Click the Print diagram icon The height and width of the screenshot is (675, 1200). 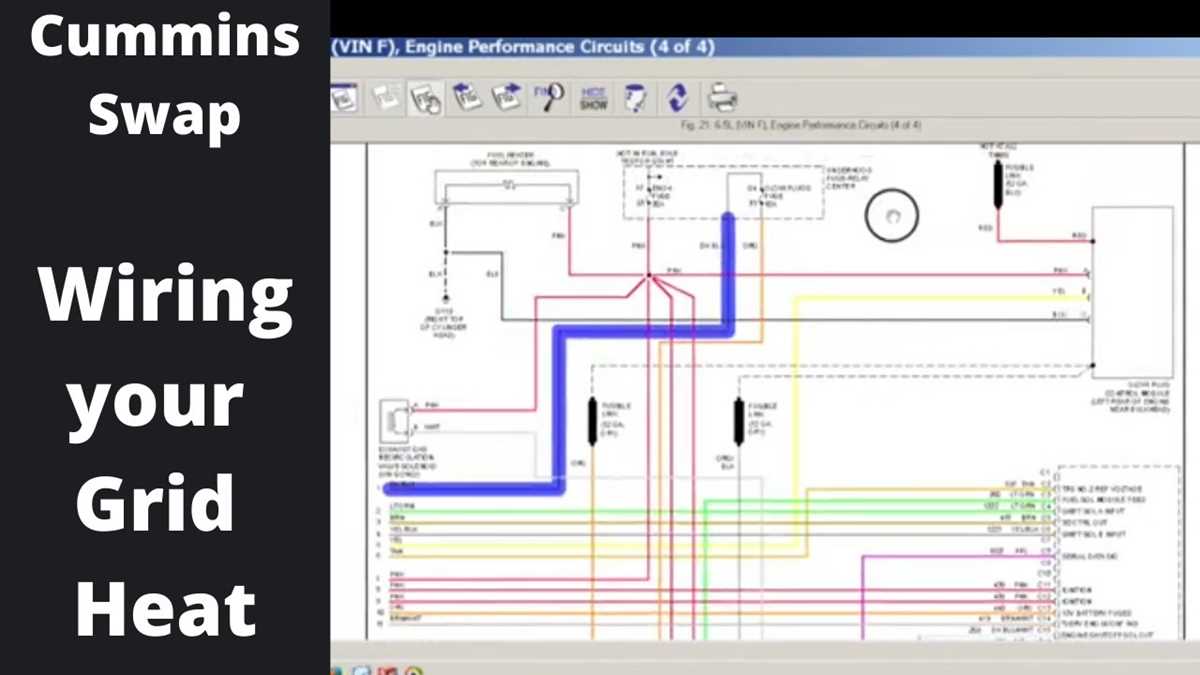click(722, 97)
